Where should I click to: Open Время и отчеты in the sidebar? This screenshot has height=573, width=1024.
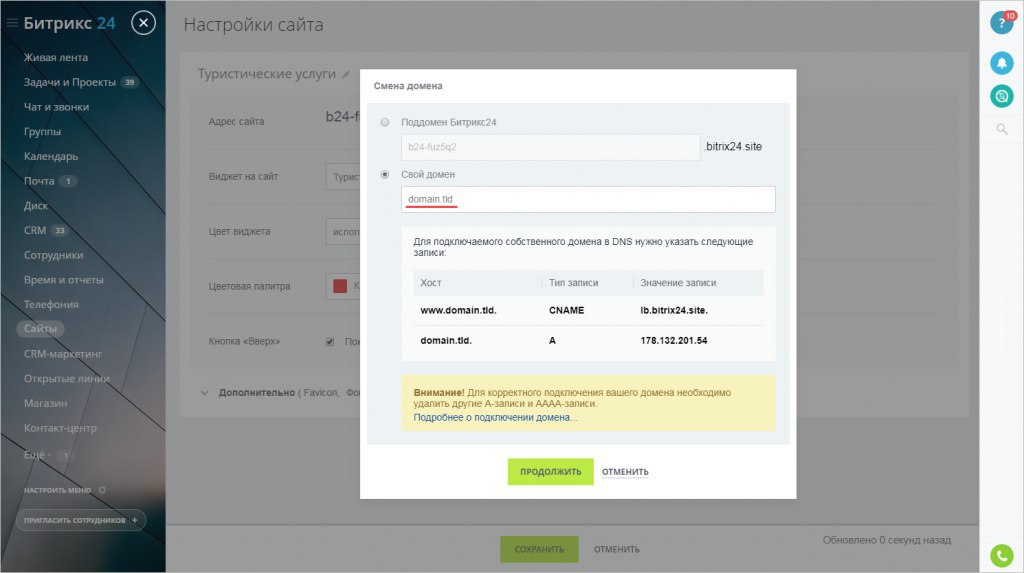(x=64, y=280)
